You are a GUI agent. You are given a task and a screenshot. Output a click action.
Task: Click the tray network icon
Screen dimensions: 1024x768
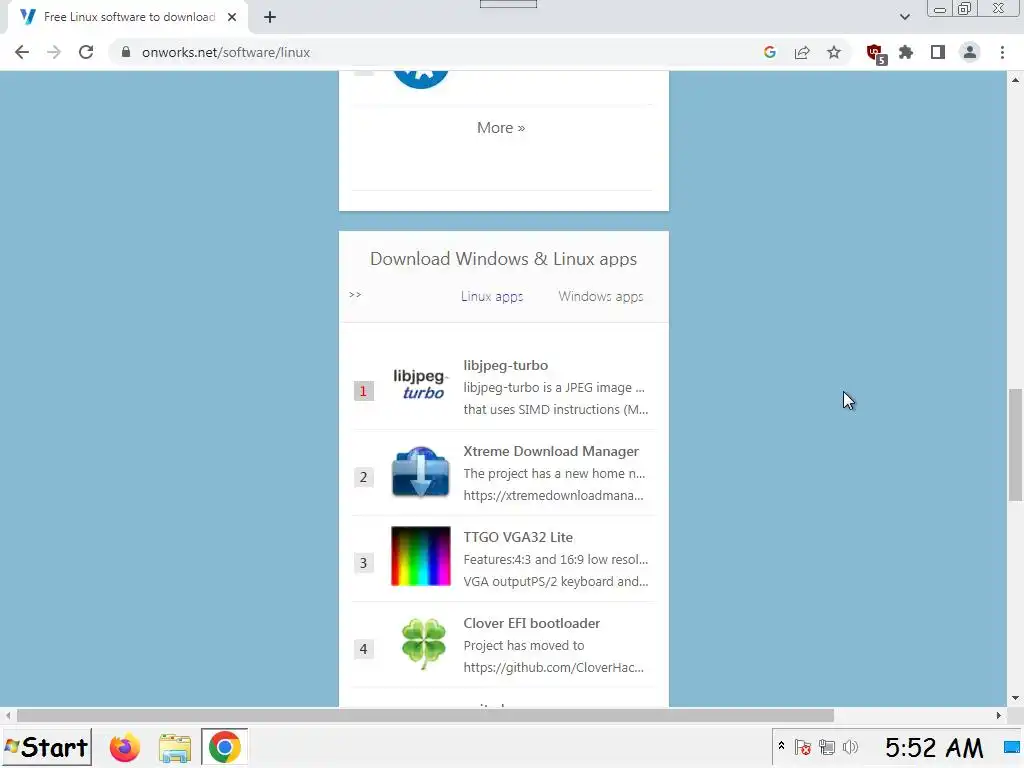click(x=827, y=747)
